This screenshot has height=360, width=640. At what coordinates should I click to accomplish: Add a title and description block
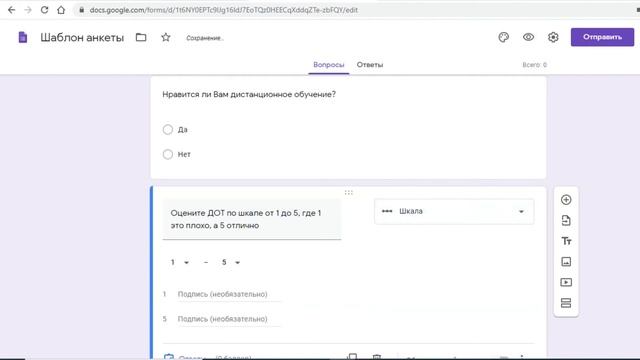pyautogui.click(x=566, y=241)
